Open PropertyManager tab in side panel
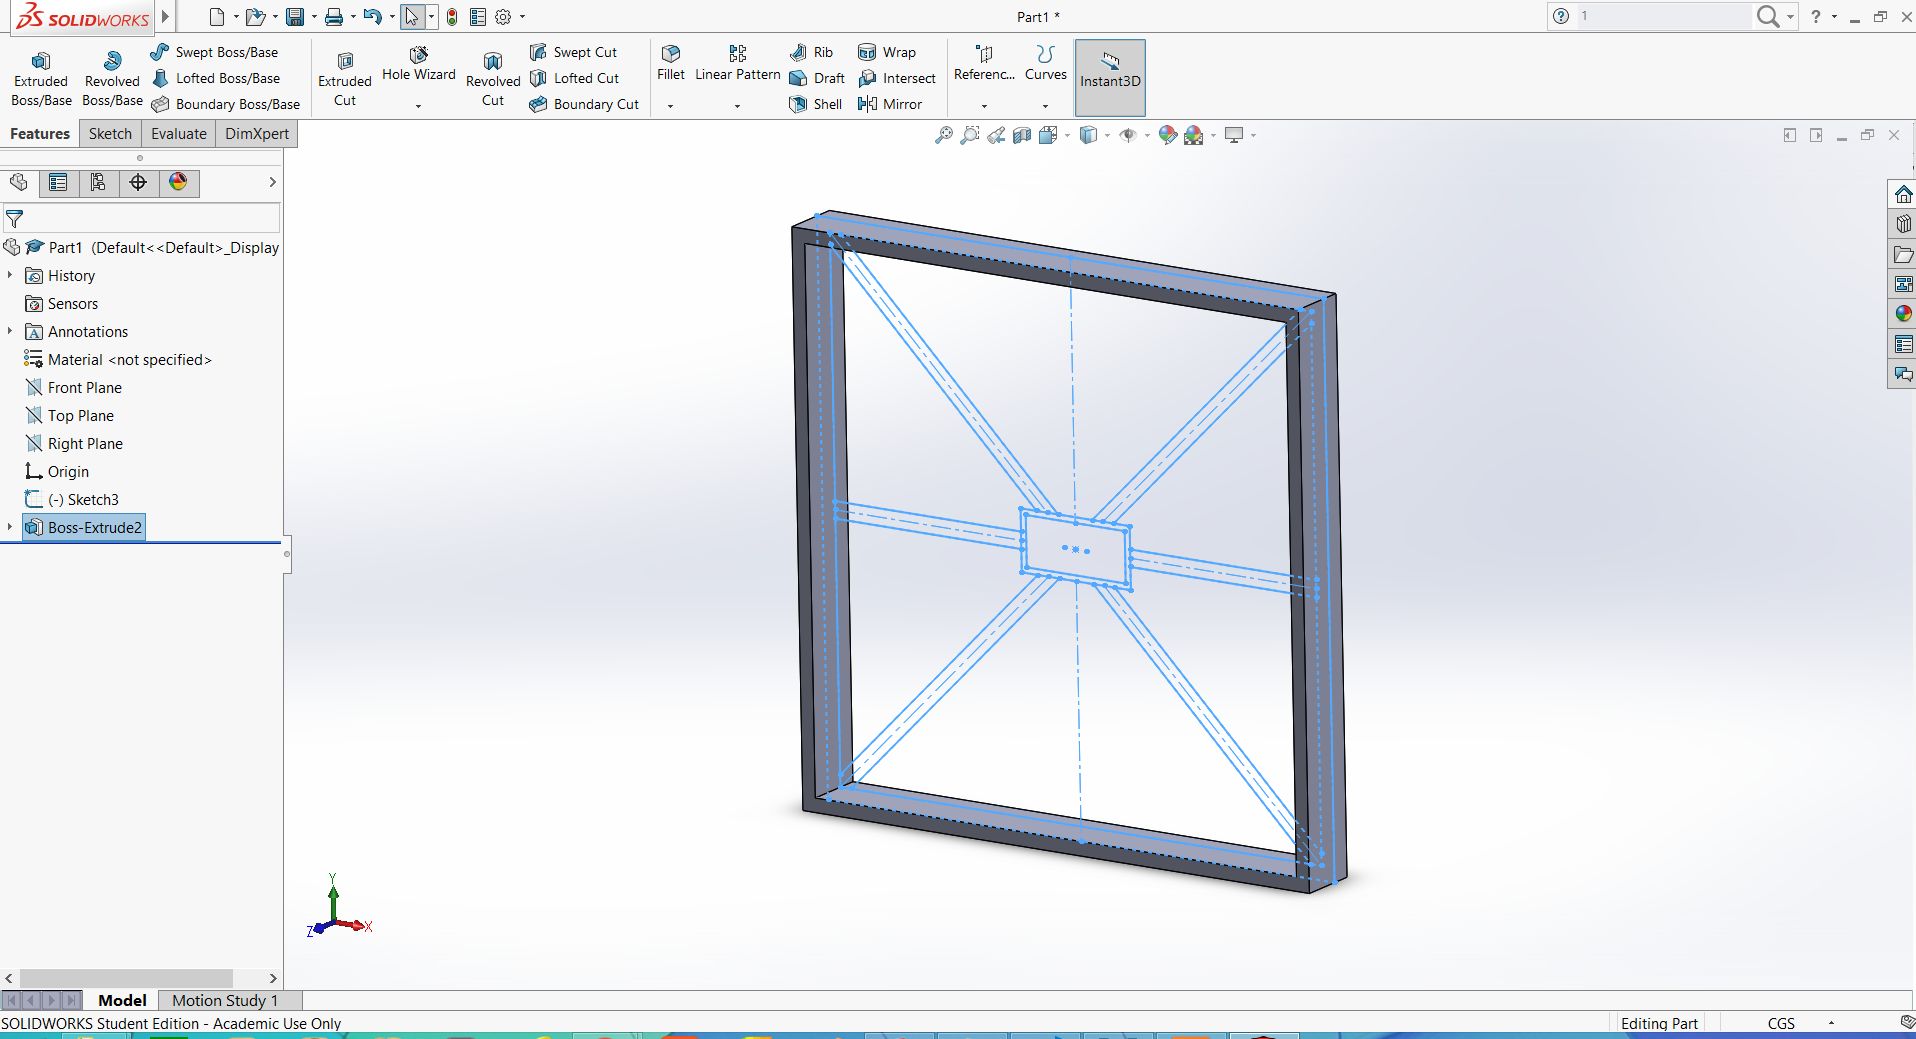This screenshot has height=1039, width=1916. point(58,182)
